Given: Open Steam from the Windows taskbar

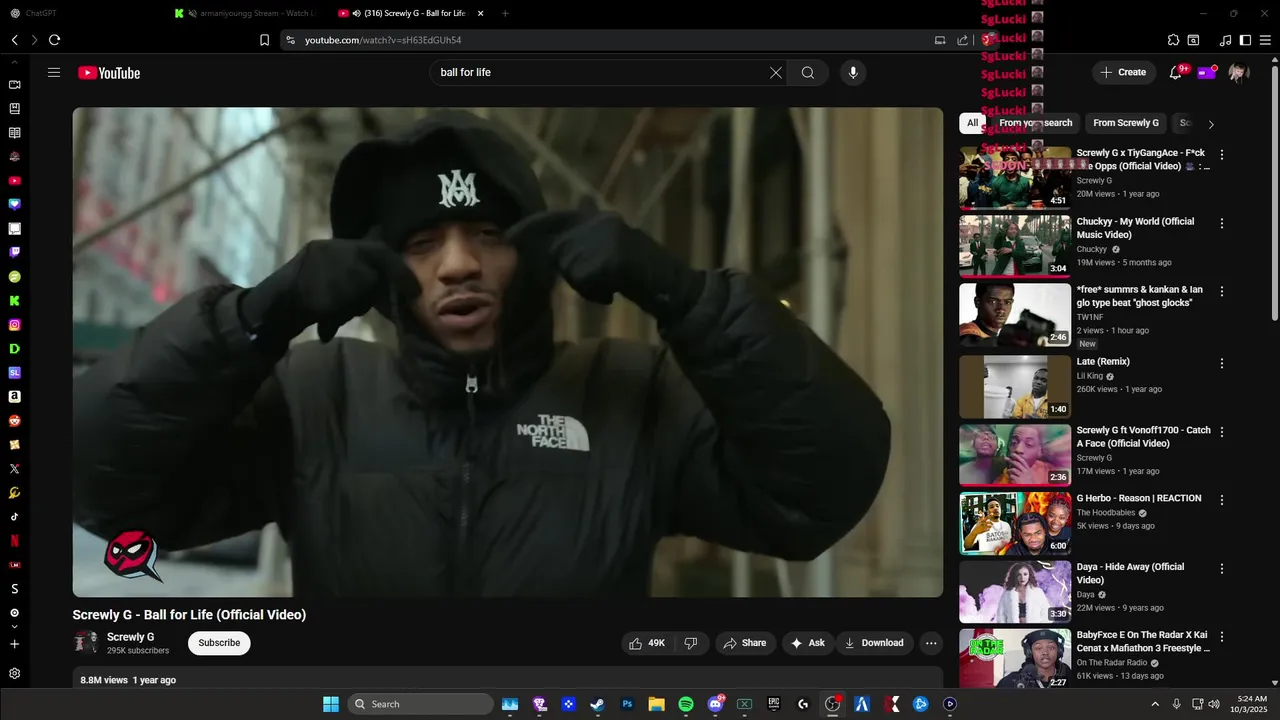Looking at the screenshot, I should pos(597,704).
